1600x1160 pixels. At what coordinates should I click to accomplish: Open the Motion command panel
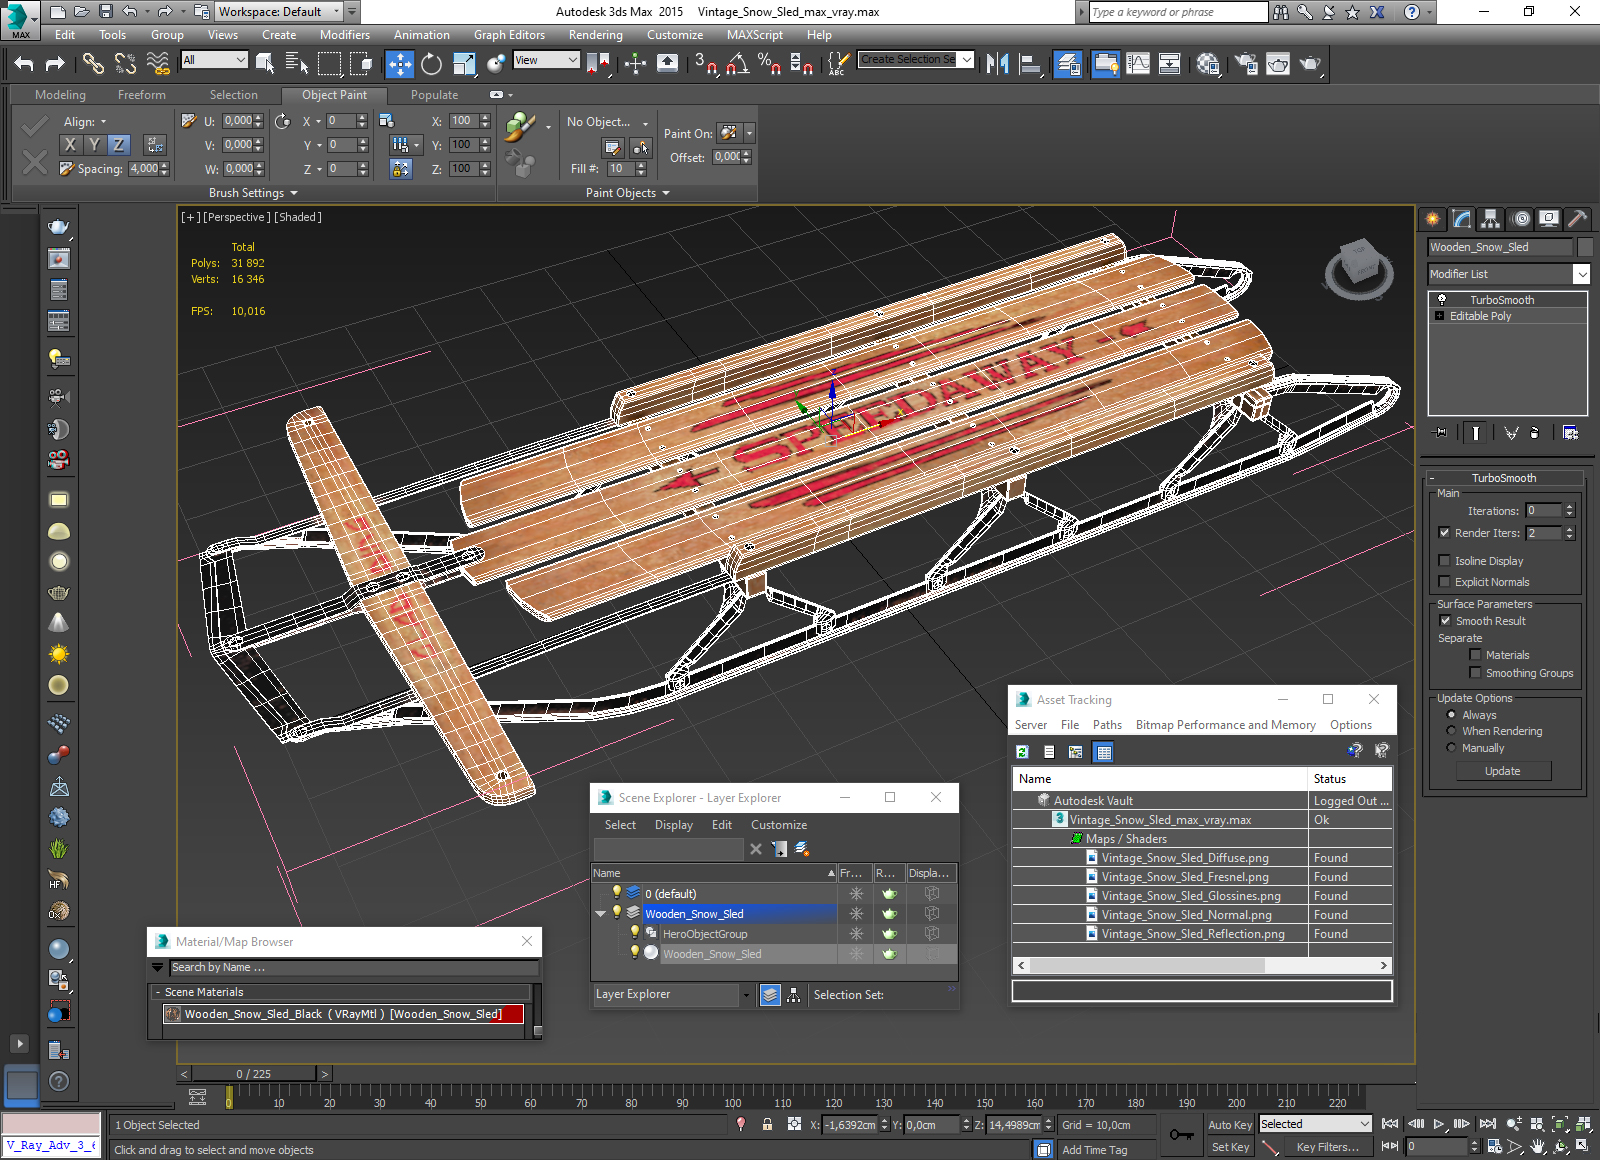1520,218
